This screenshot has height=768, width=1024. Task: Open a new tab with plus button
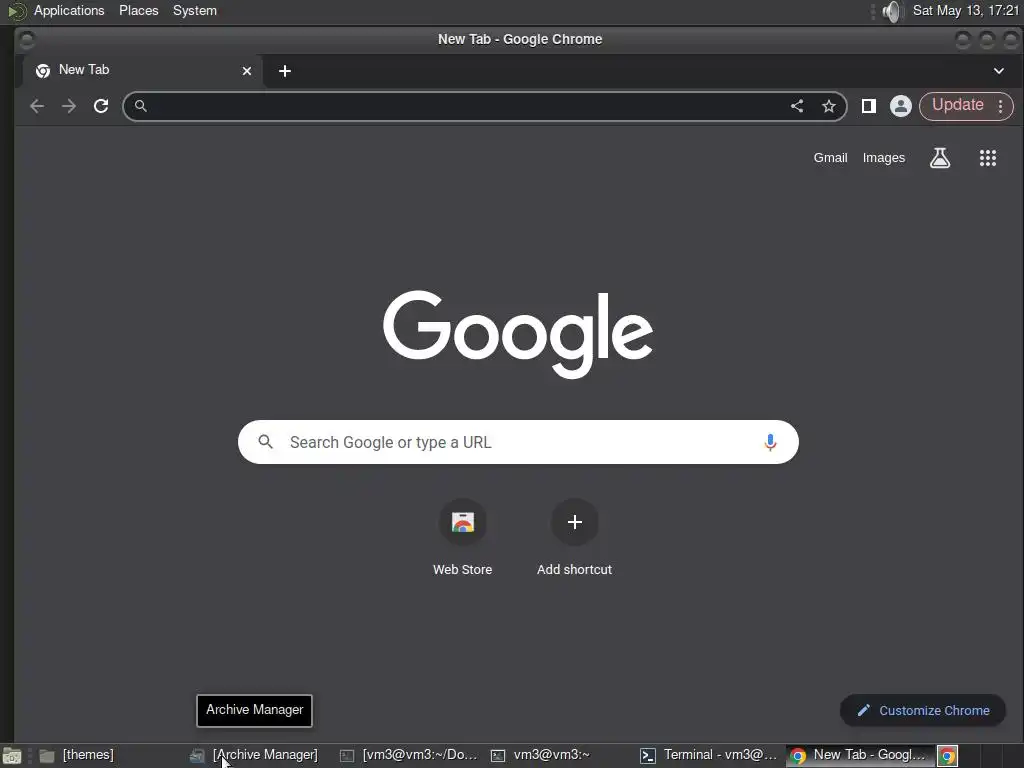point(285,71)
